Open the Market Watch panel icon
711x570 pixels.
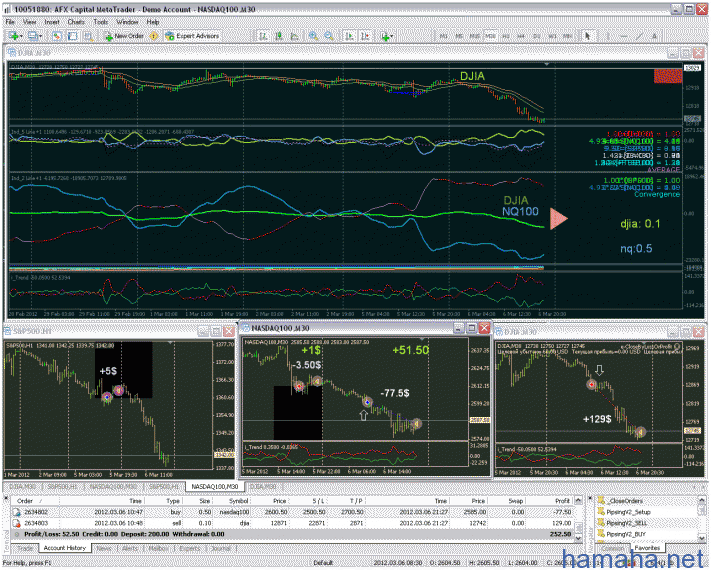[57, 36]
